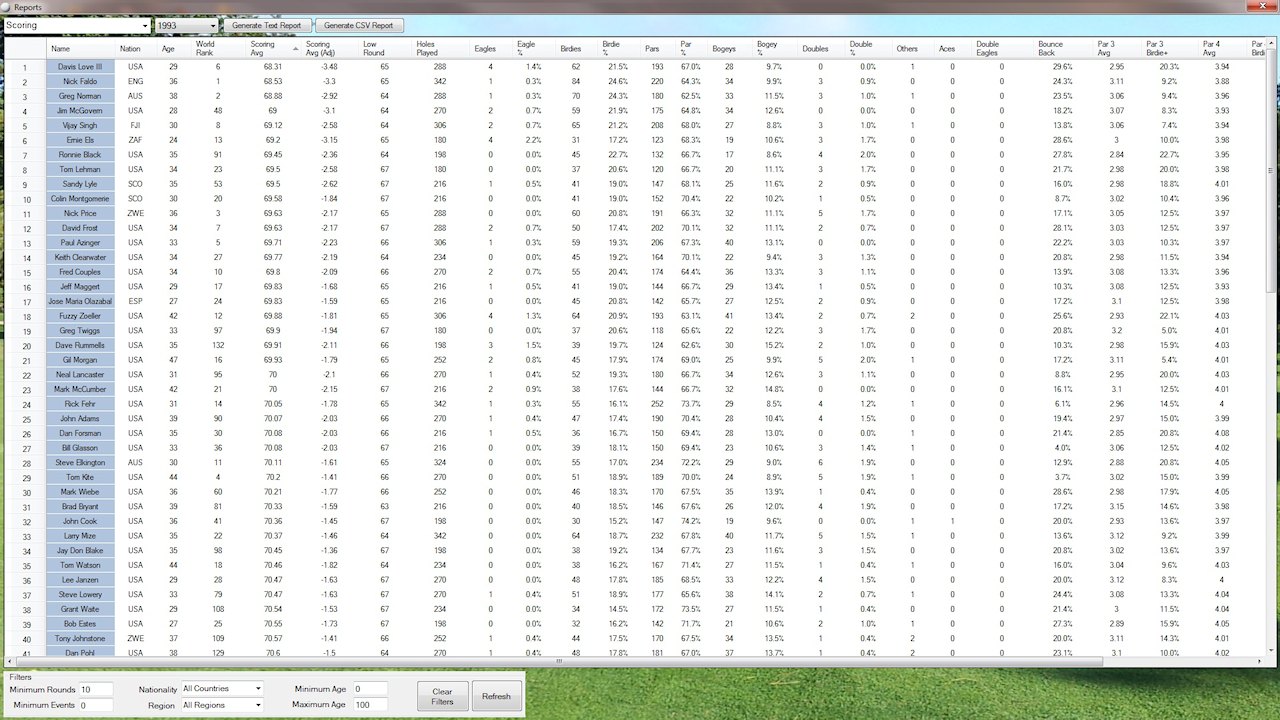Select player Ernie Els
The image size is (1280, 720).
click(81, 140)
